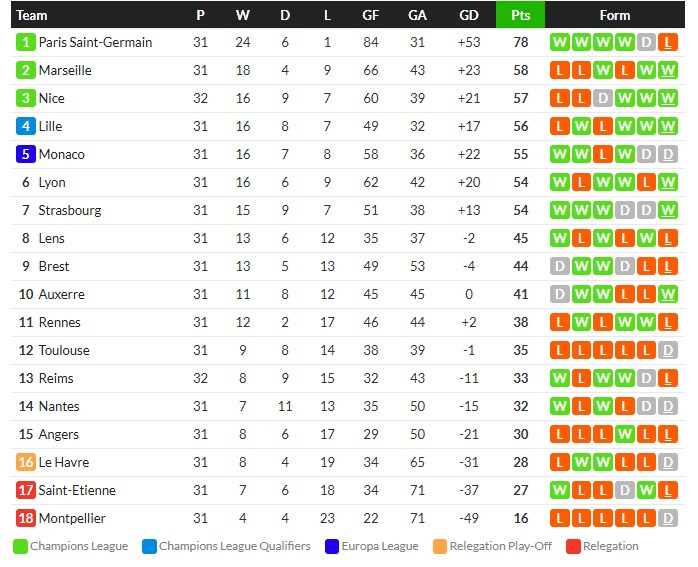Click the red Relegation legend swatch
This screenshot has height=567, width=698.
coord(573,547)
